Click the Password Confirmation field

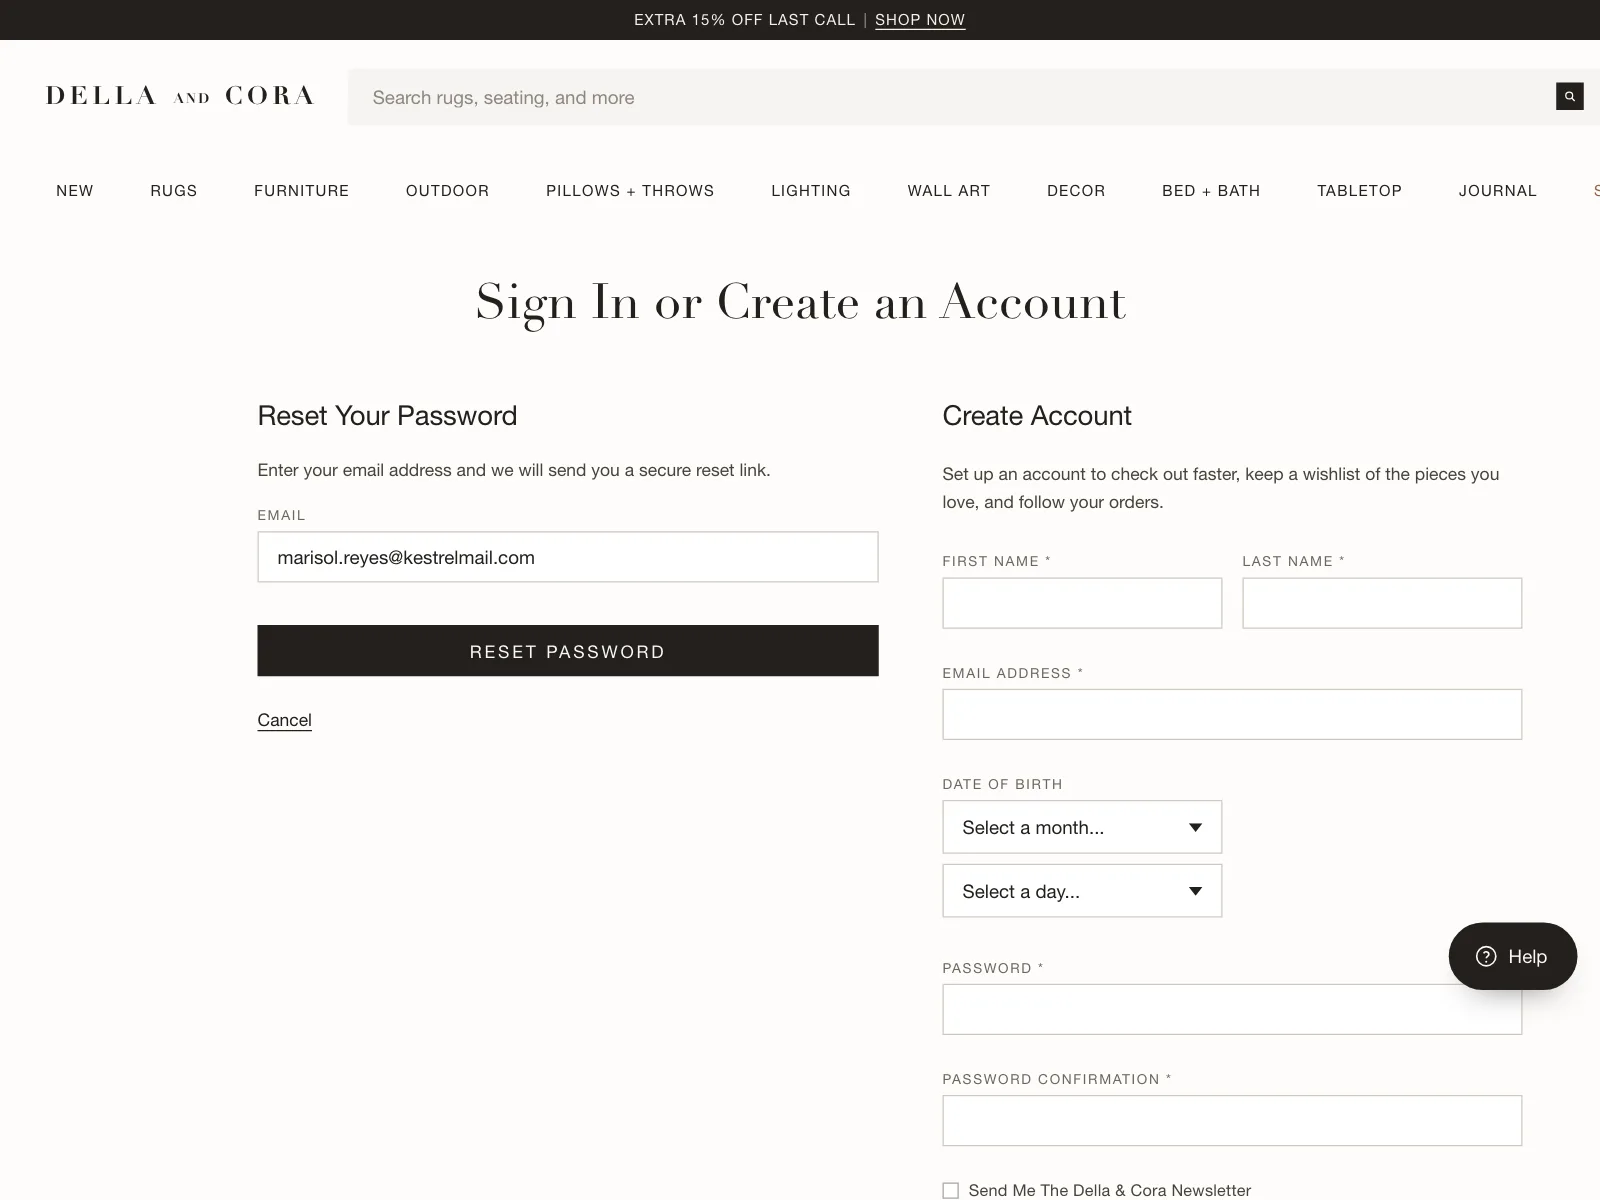(x=1232, y=1120)
